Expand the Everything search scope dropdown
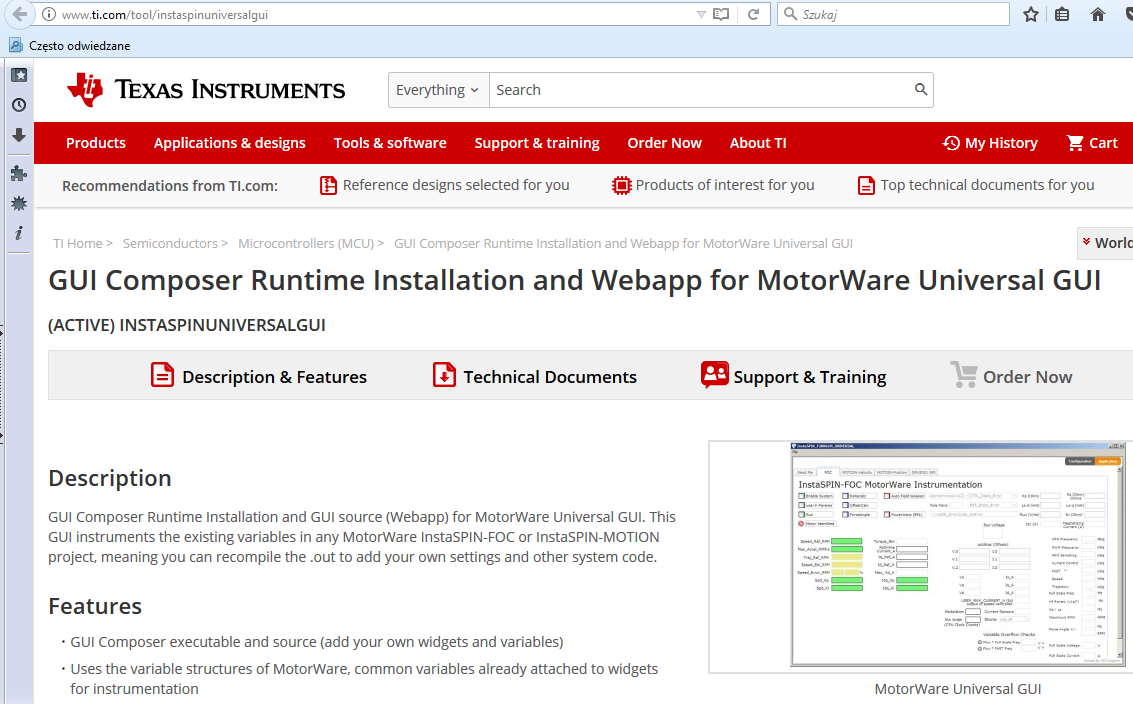Viewport: 1133px width, 704px height. coord(438,90)
